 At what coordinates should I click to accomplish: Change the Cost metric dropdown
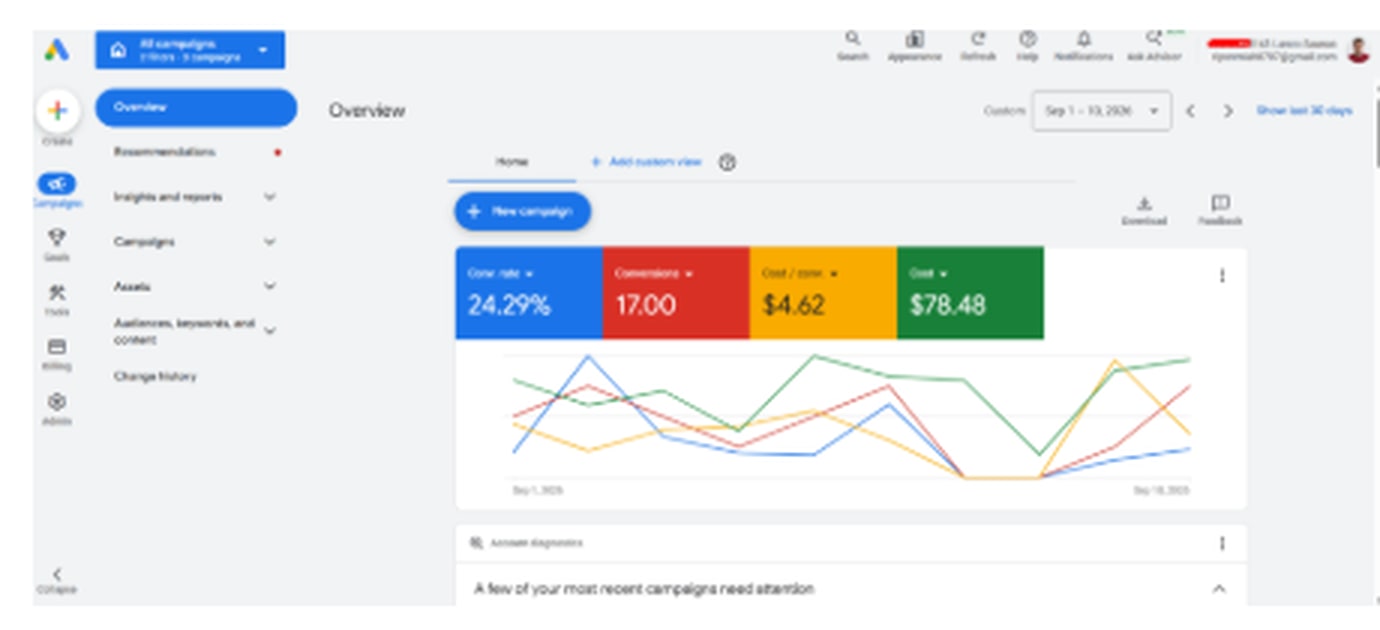[x=928, y=273]
